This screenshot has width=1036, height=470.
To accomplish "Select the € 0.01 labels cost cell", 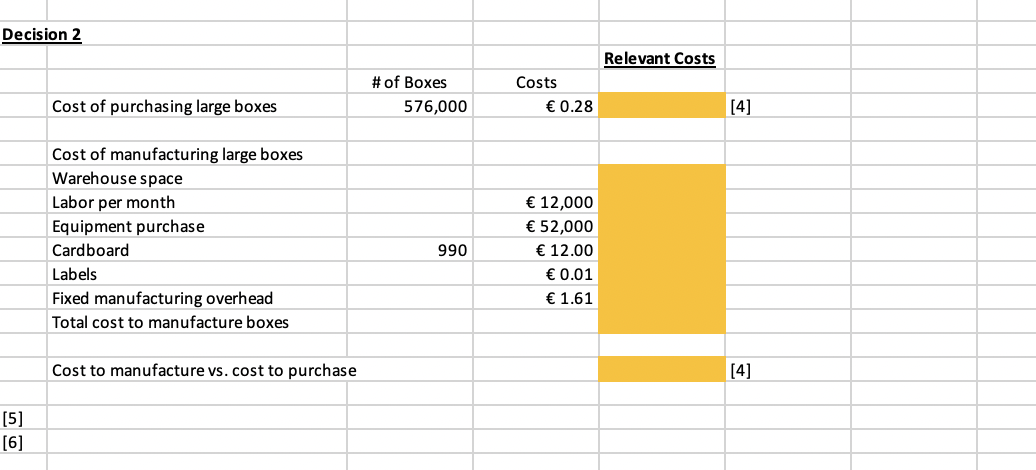I will click(535, 274).
